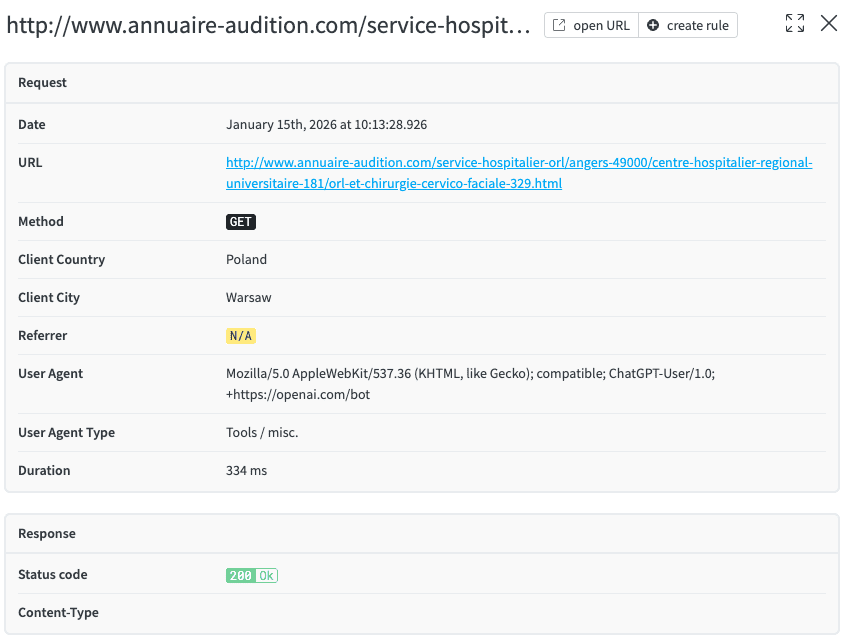Select the Client Country value Poland
845x638 pixels.
pos(246,259)
